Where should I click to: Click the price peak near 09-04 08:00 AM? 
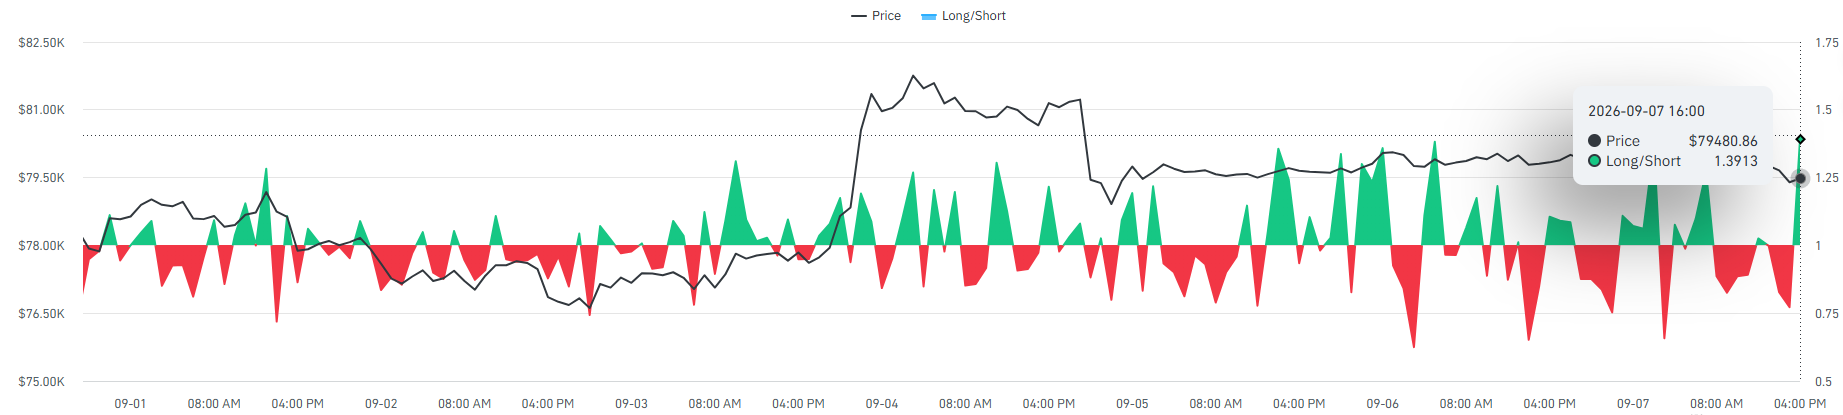(913, 75)
